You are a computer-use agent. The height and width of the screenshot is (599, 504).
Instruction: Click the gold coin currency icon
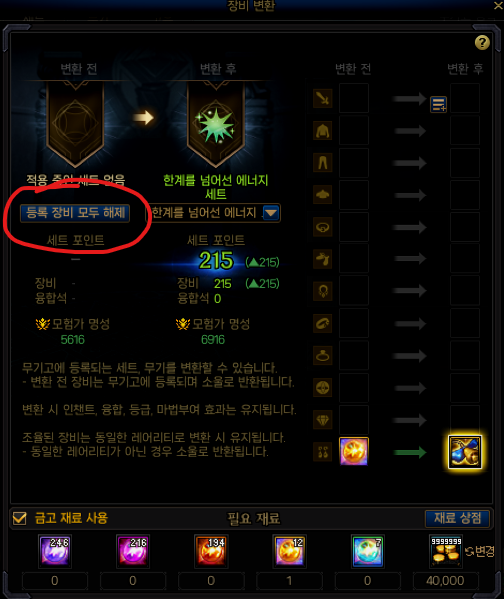coord(446,551)
